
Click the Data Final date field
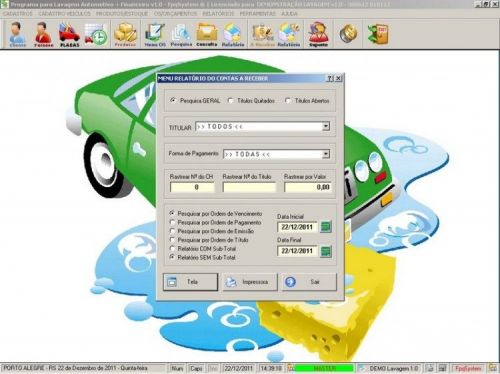297,251
